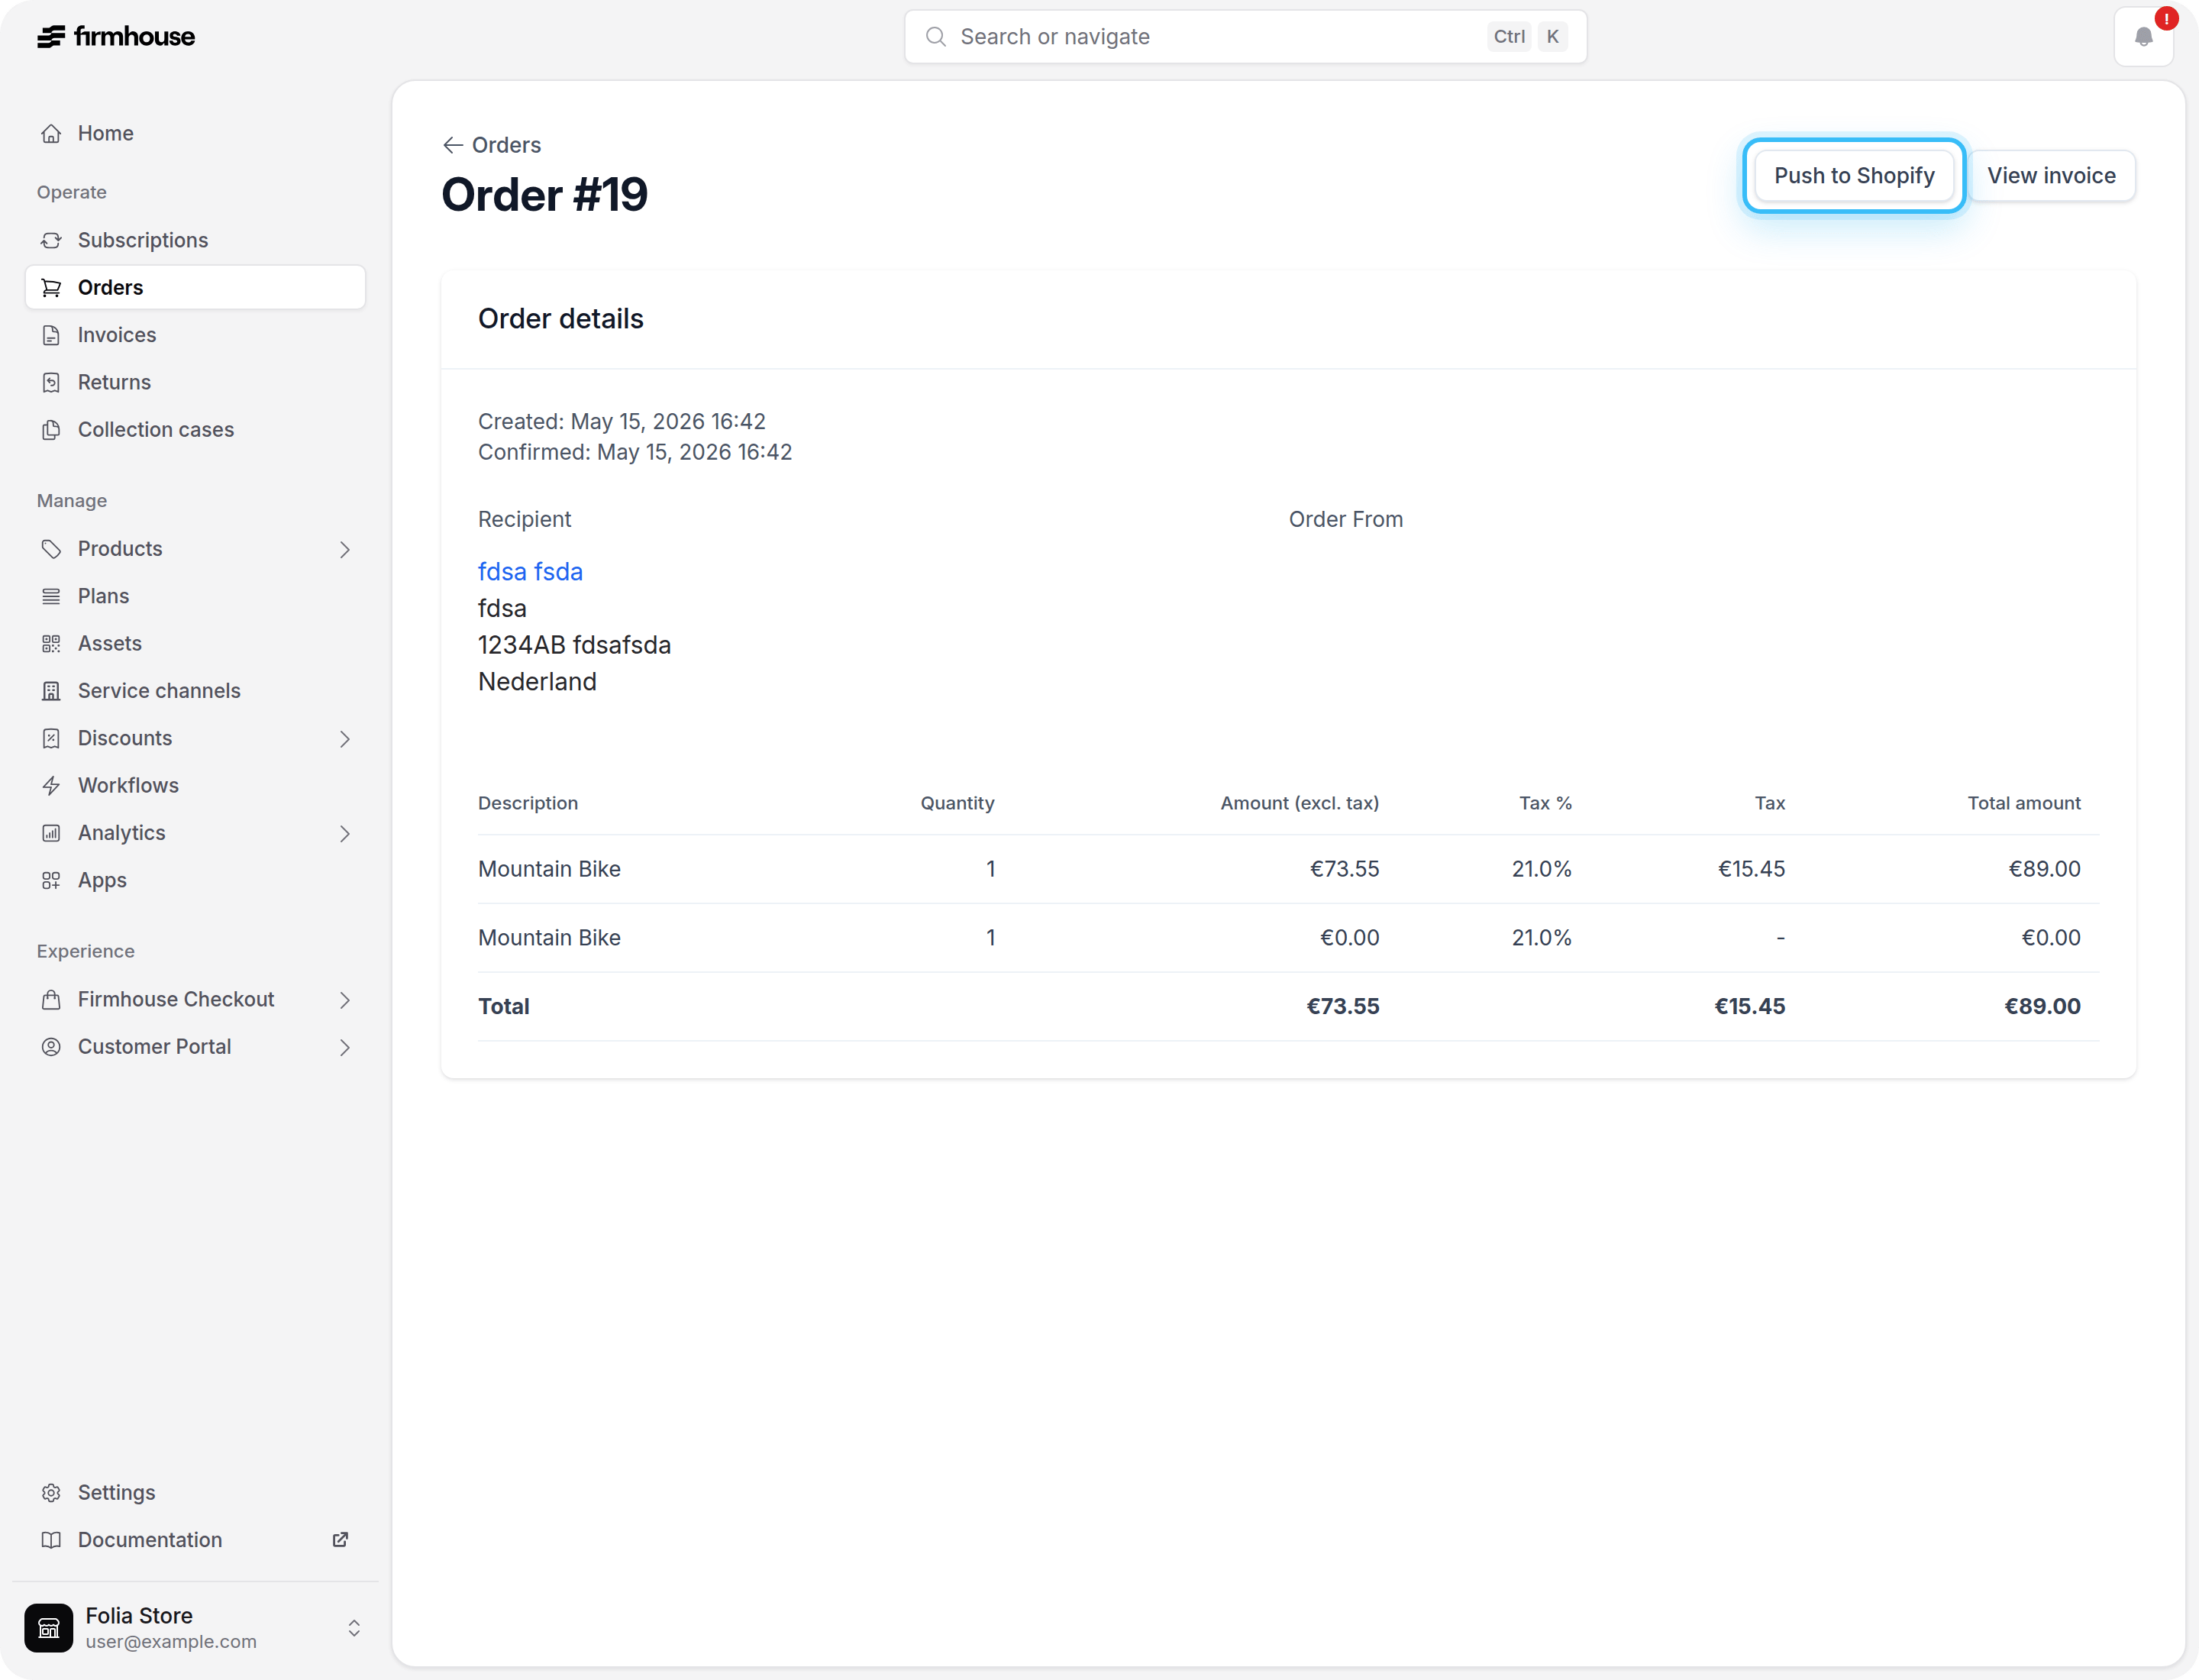Click View invoice button

tap(2051, 176)
